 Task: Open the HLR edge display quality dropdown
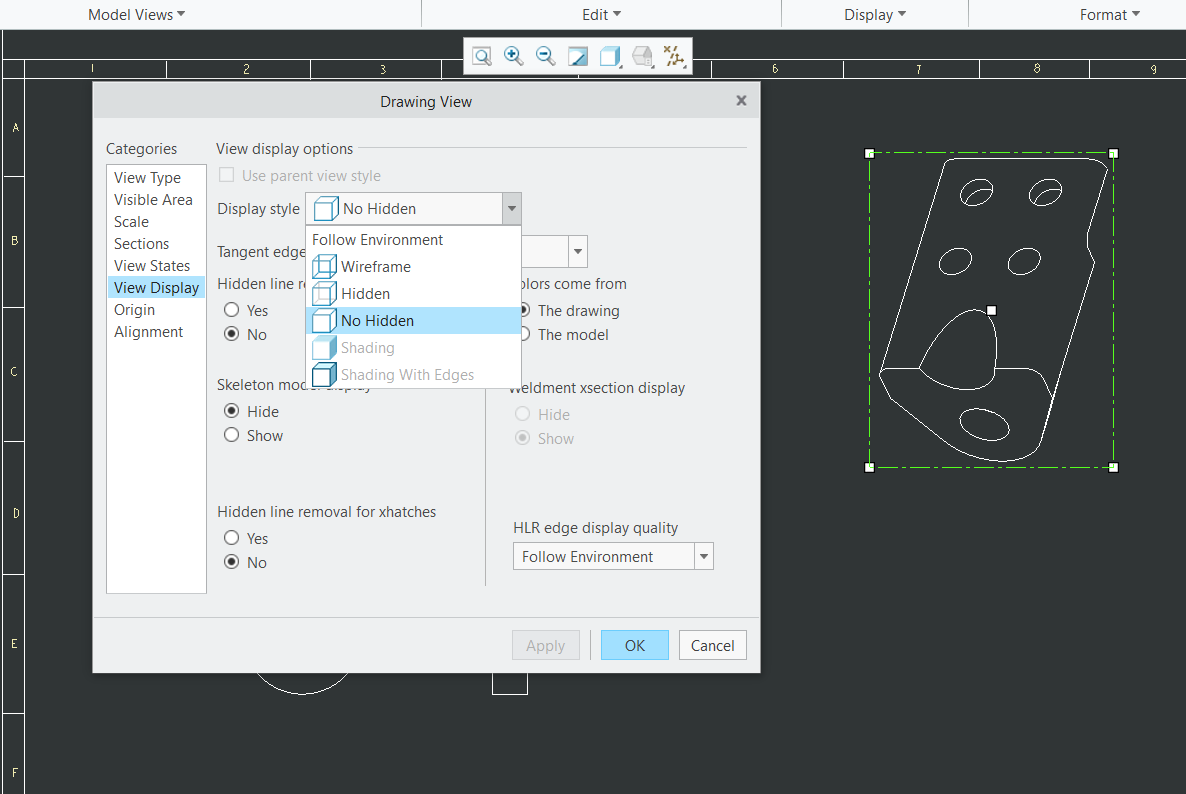[x=703, y=555]
